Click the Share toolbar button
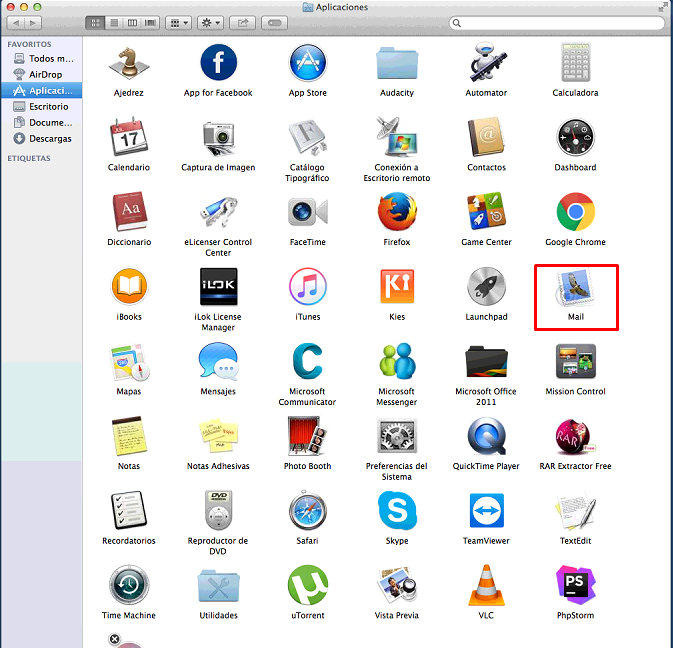Screen dimensions: 673x648 pos(243,23)
